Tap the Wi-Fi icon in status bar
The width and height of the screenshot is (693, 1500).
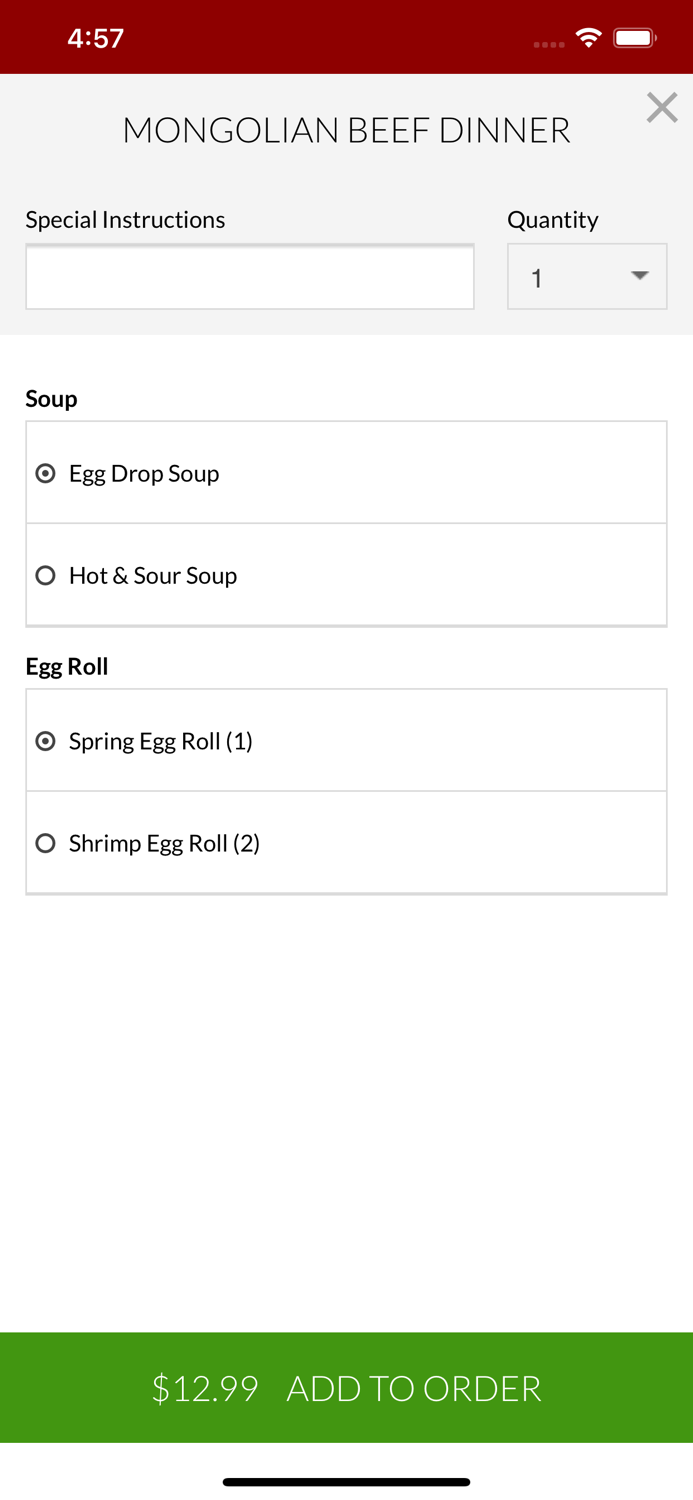coord(589,38)
